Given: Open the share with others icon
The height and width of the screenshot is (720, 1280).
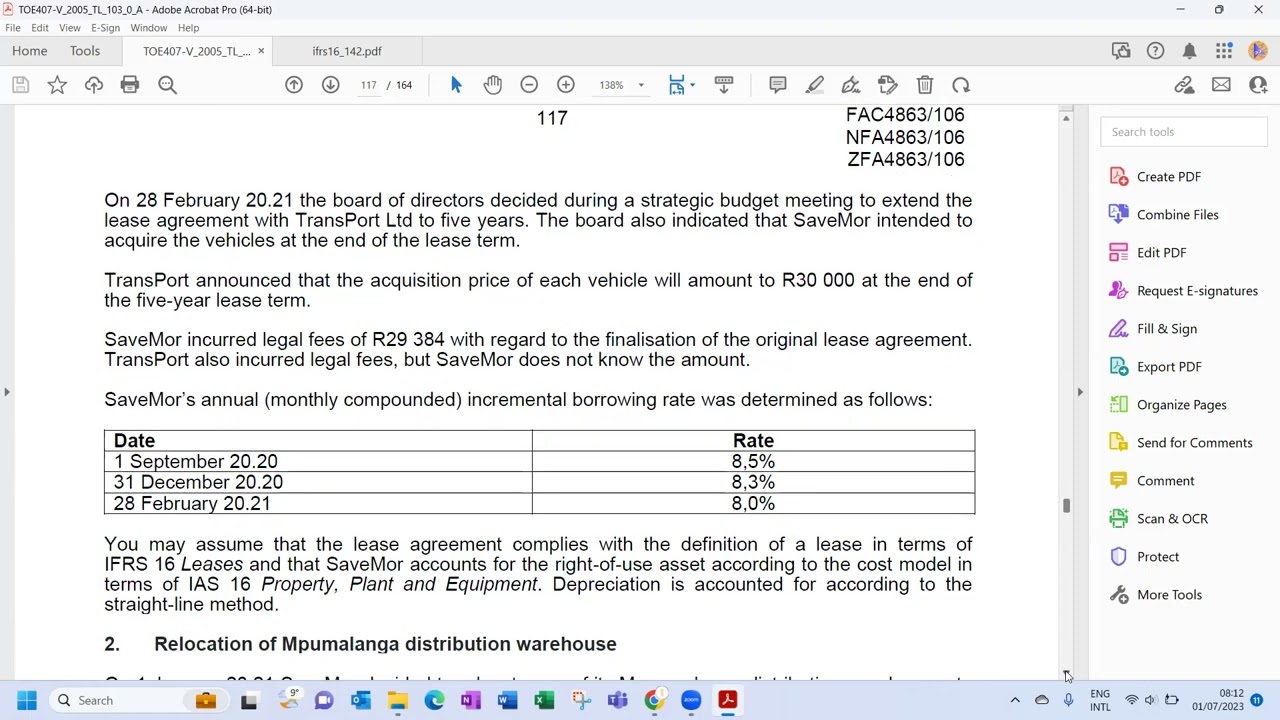Looking at the screenshot, I should 1258,85.
